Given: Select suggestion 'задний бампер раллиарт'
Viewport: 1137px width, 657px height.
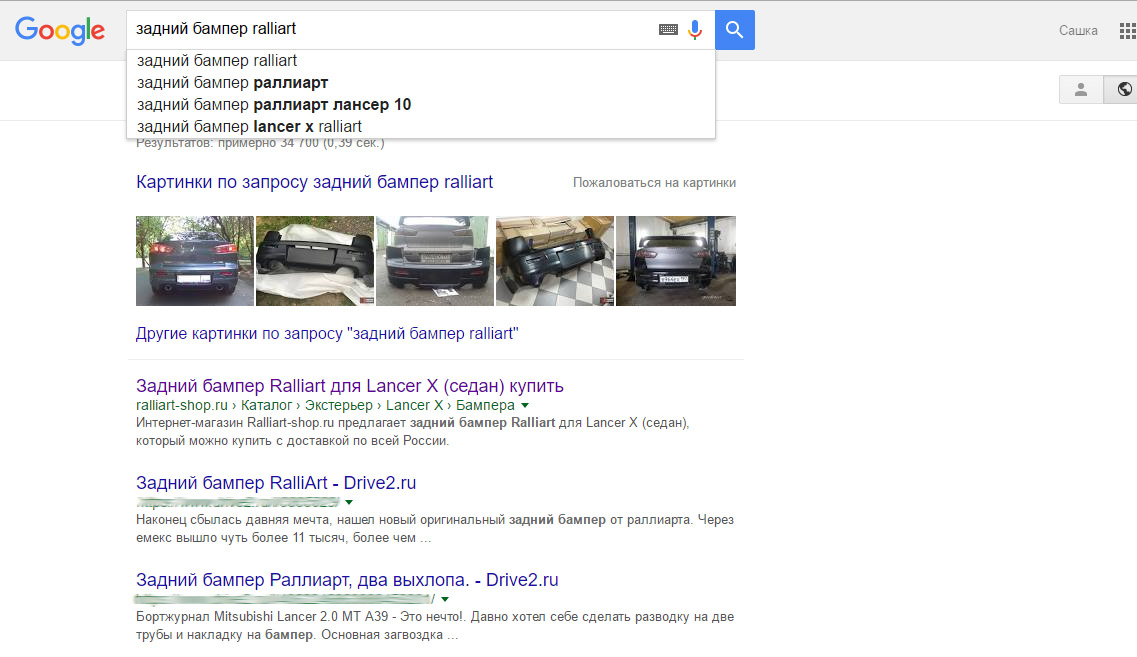Looking at the screenshot, I should (x=421, y=83).
